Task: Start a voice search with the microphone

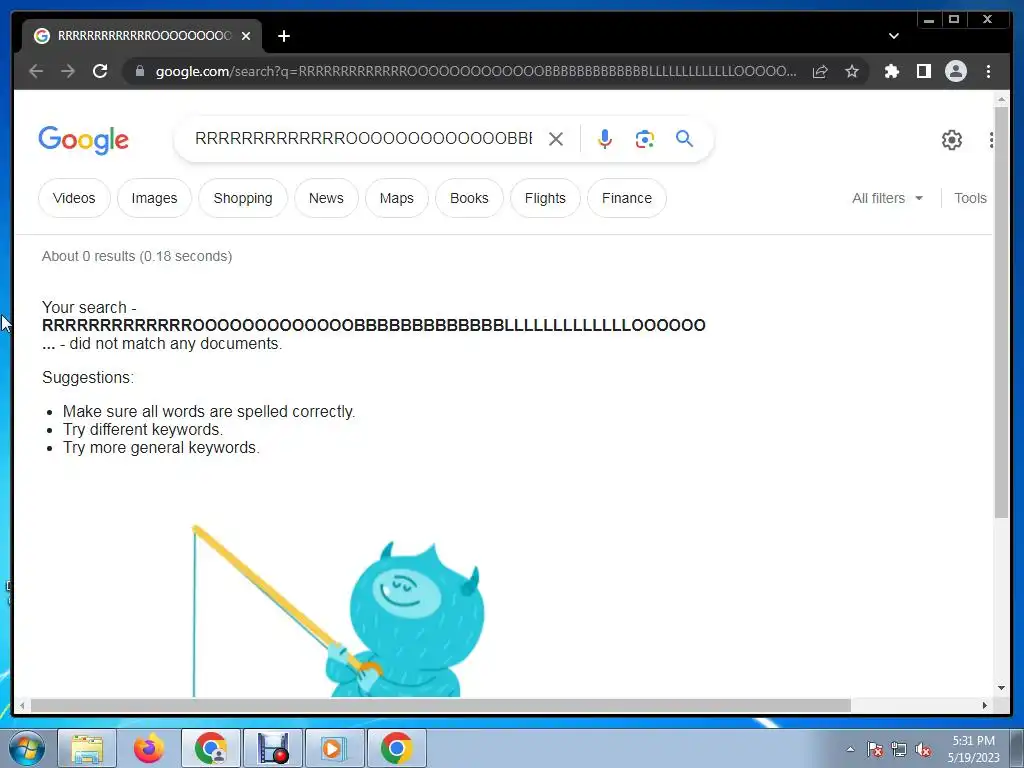Action: 605,139
